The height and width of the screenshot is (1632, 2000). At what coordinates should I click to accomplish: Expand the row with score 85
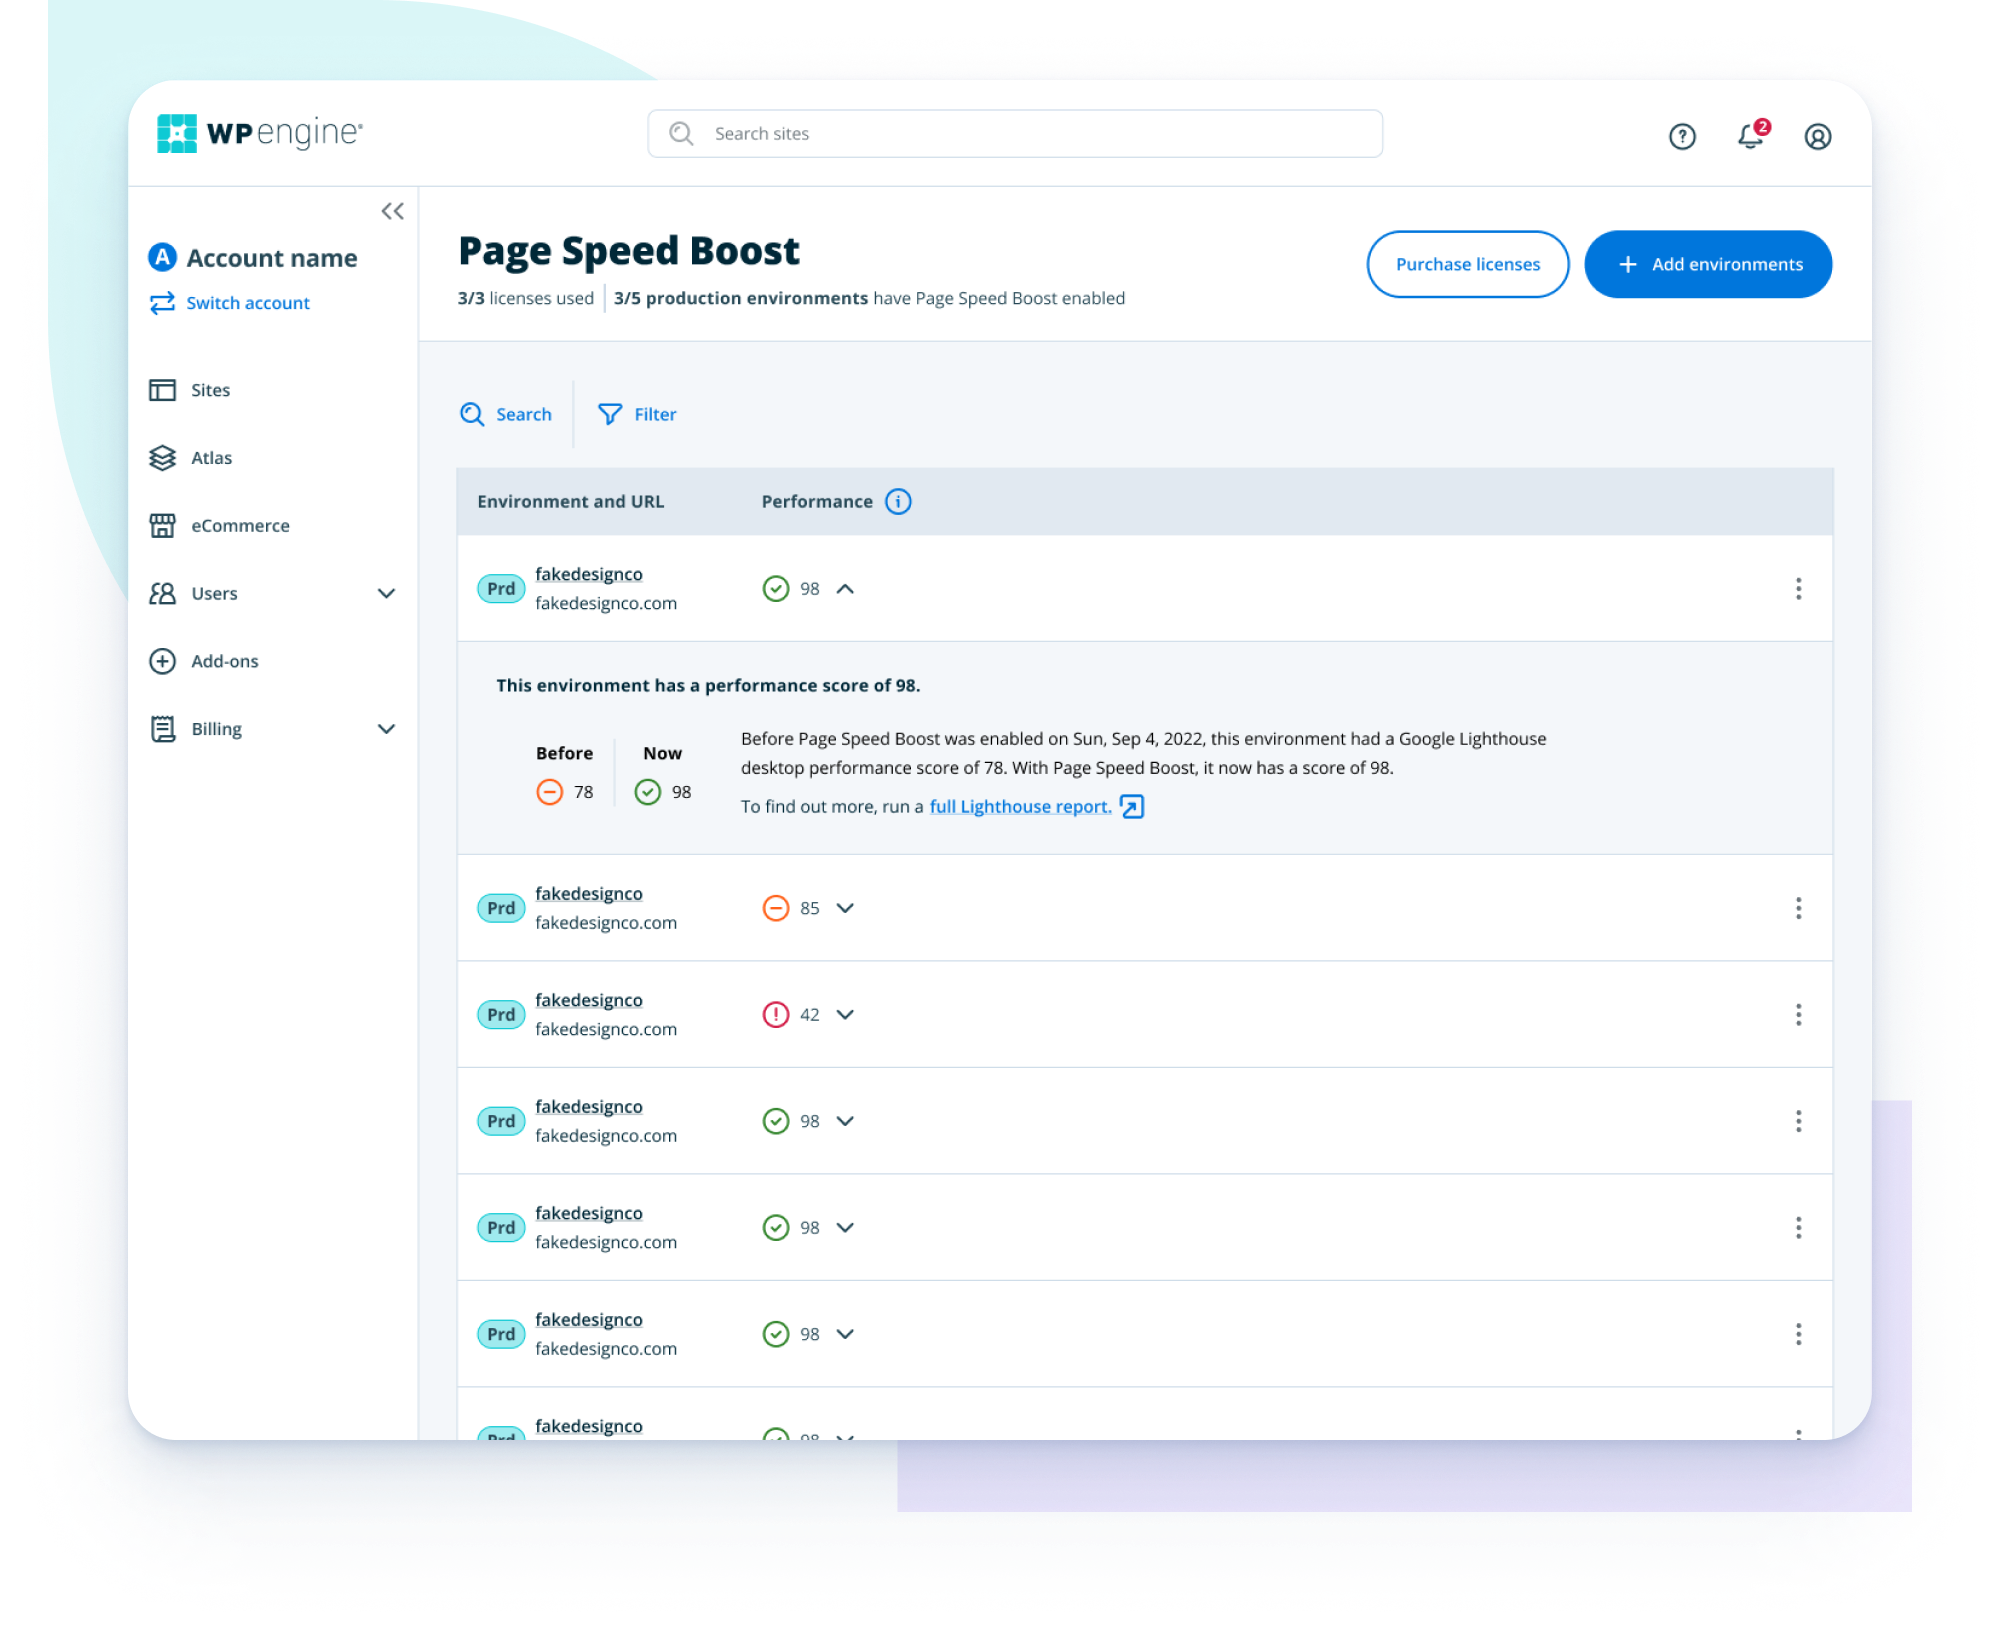coord(845,908)
